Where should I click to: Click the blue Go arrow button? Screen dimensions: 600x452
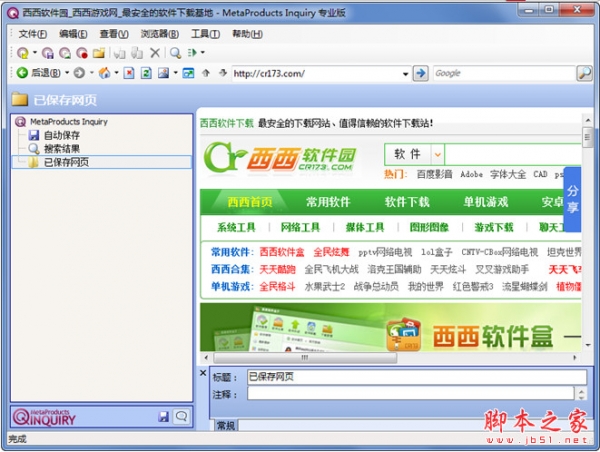coord(421,73)
